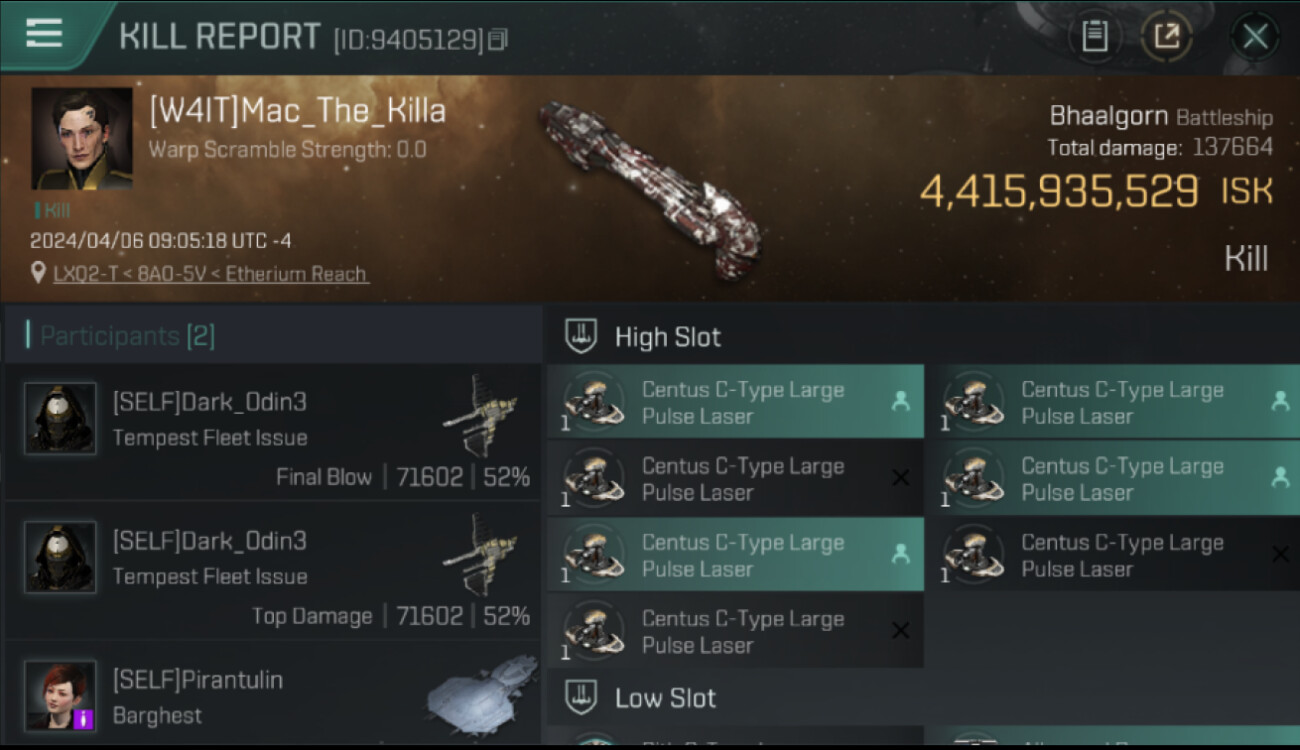Select first highlighted Centus C-Type Pulse Laser

[x=735, y=402]
